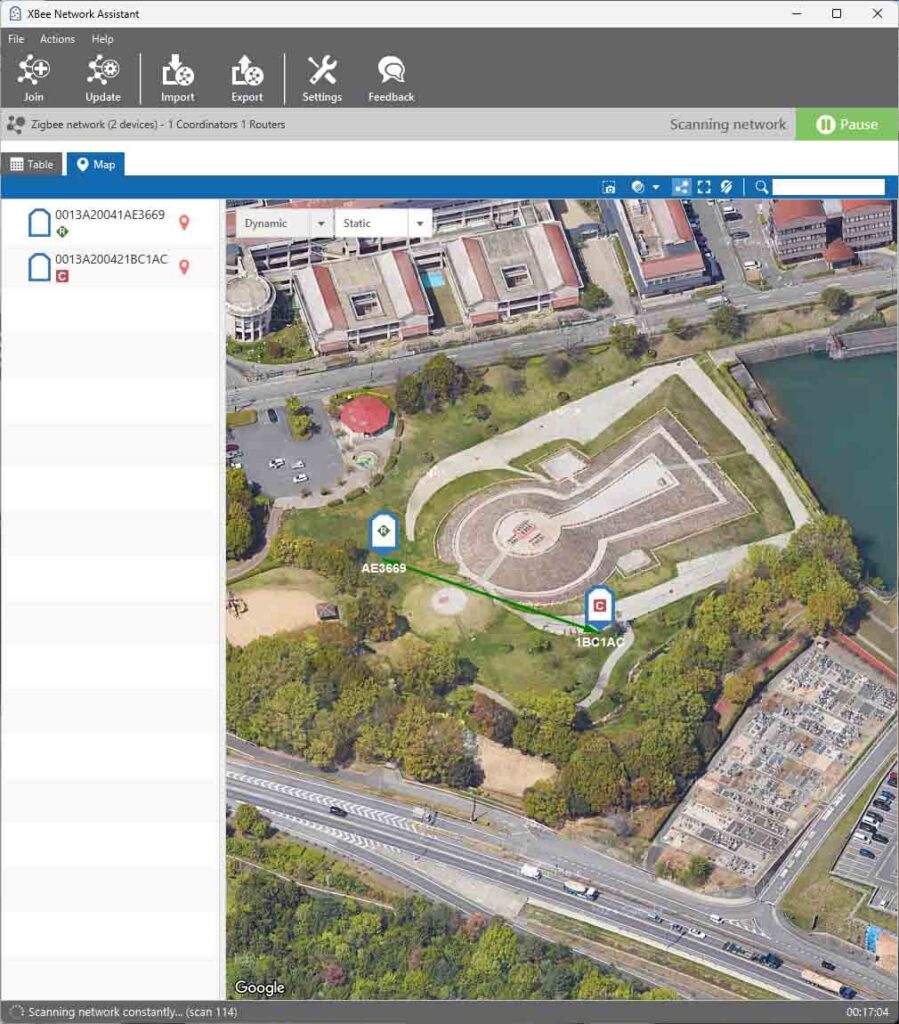
Task: Click the fit-to-screen icon in map toolbar
Action: (704, 187)
